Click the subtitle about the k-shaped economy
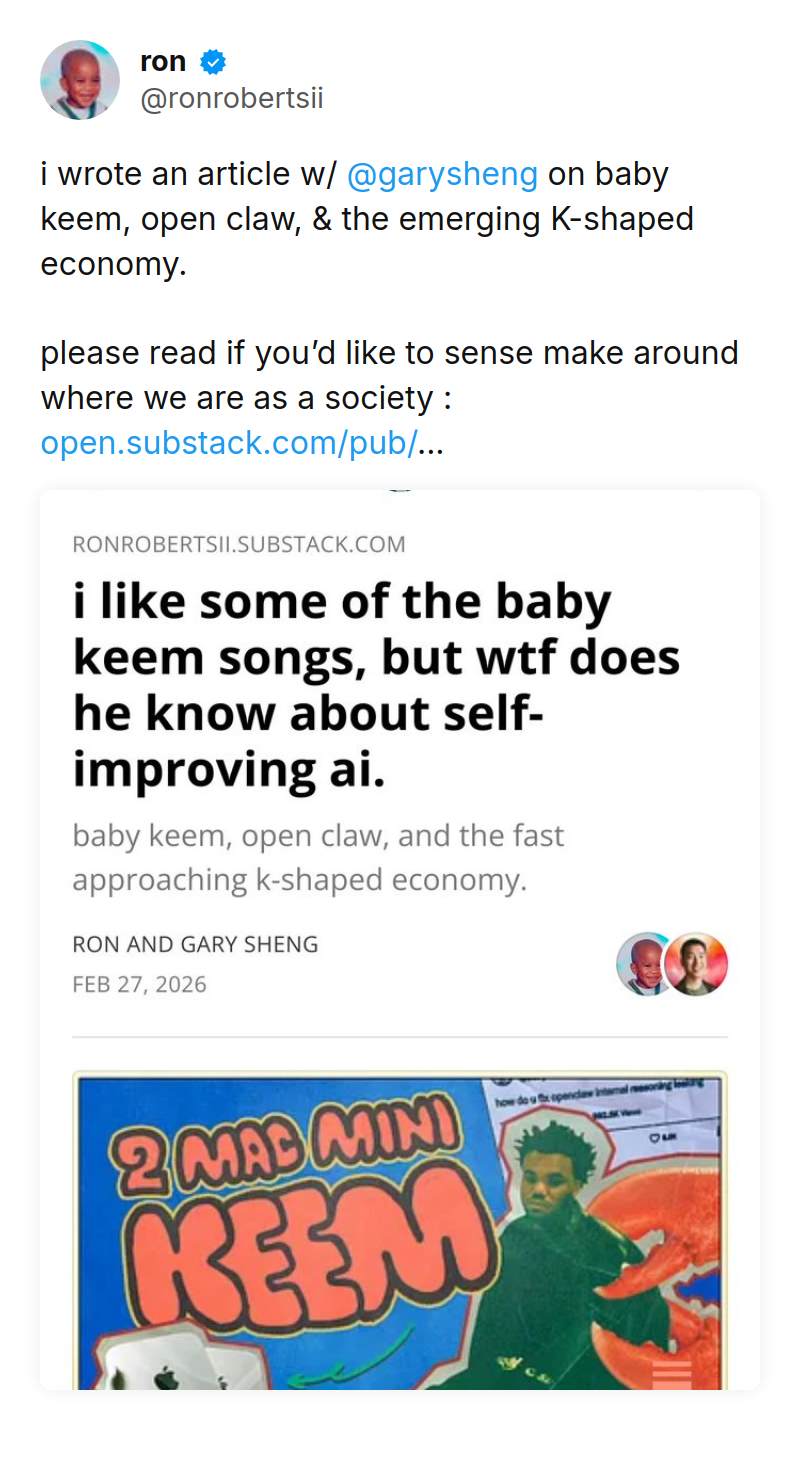 pos(318,857)
